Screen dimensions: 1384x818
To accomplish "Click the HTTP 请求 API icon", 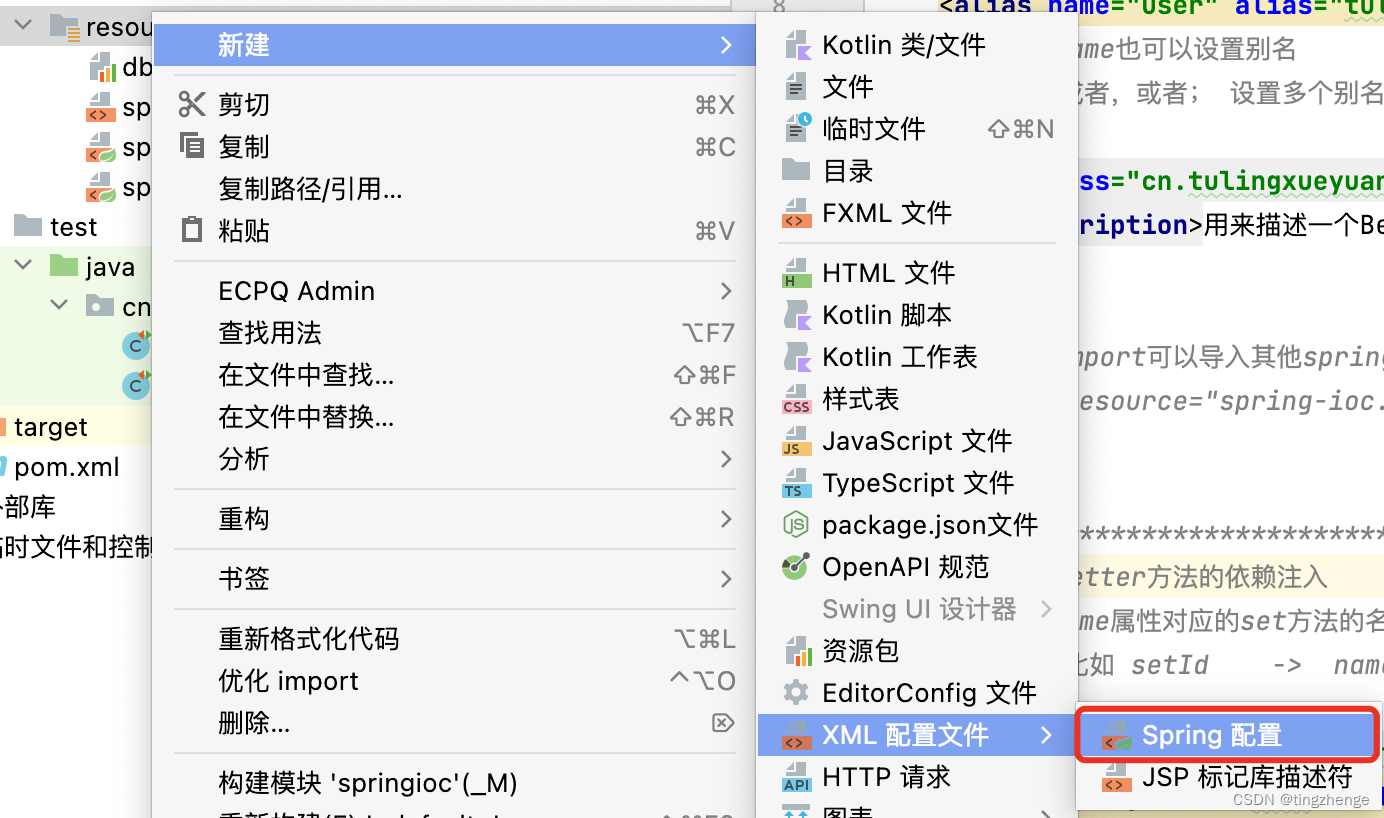I will pyautogui.click(x=796, y=777).
